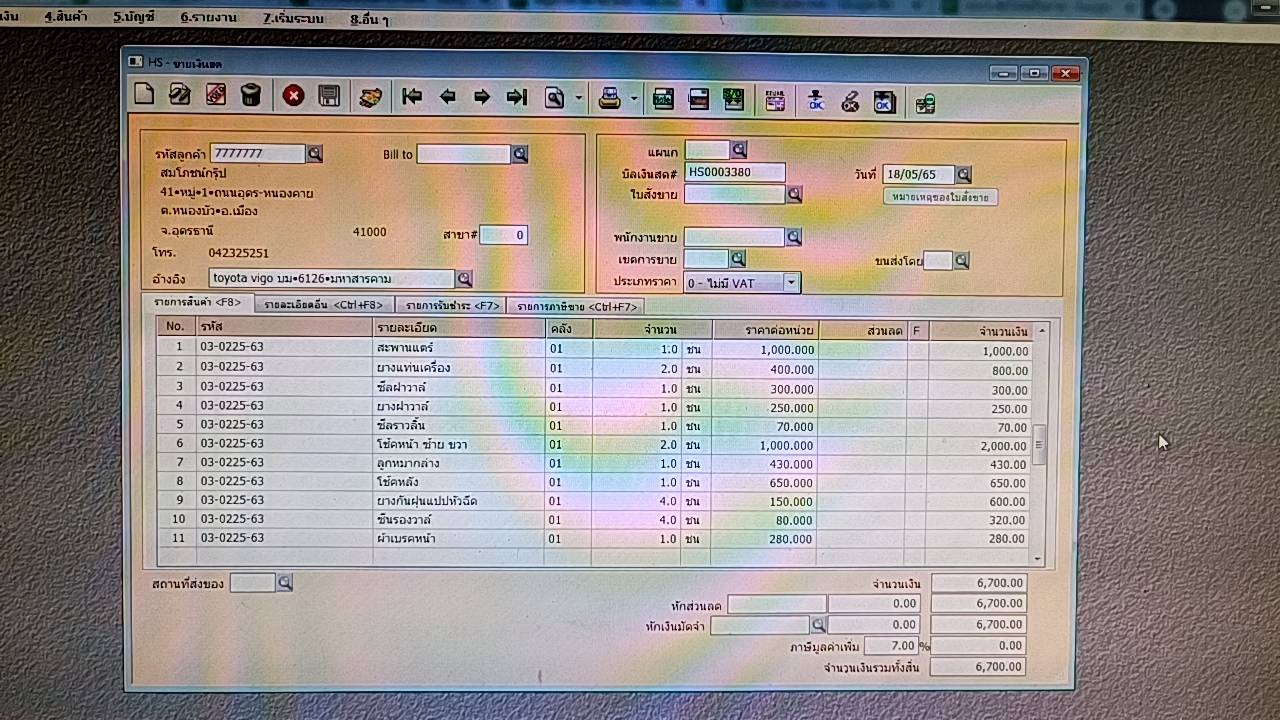Open the 5.บัญชี menu
Viewport: 1280px width, 720px height.
(x=134, y=17)
